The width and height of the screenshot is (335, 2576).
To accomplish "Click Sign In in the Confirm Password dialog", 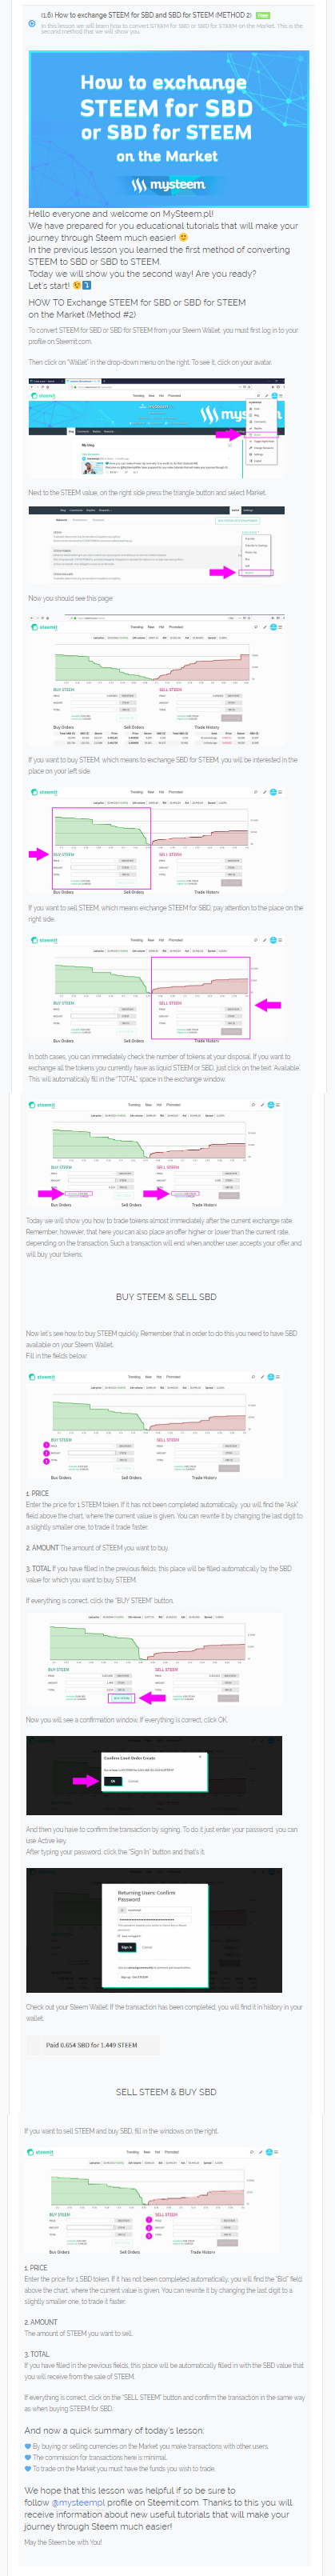I will (x=126, y=1946).
